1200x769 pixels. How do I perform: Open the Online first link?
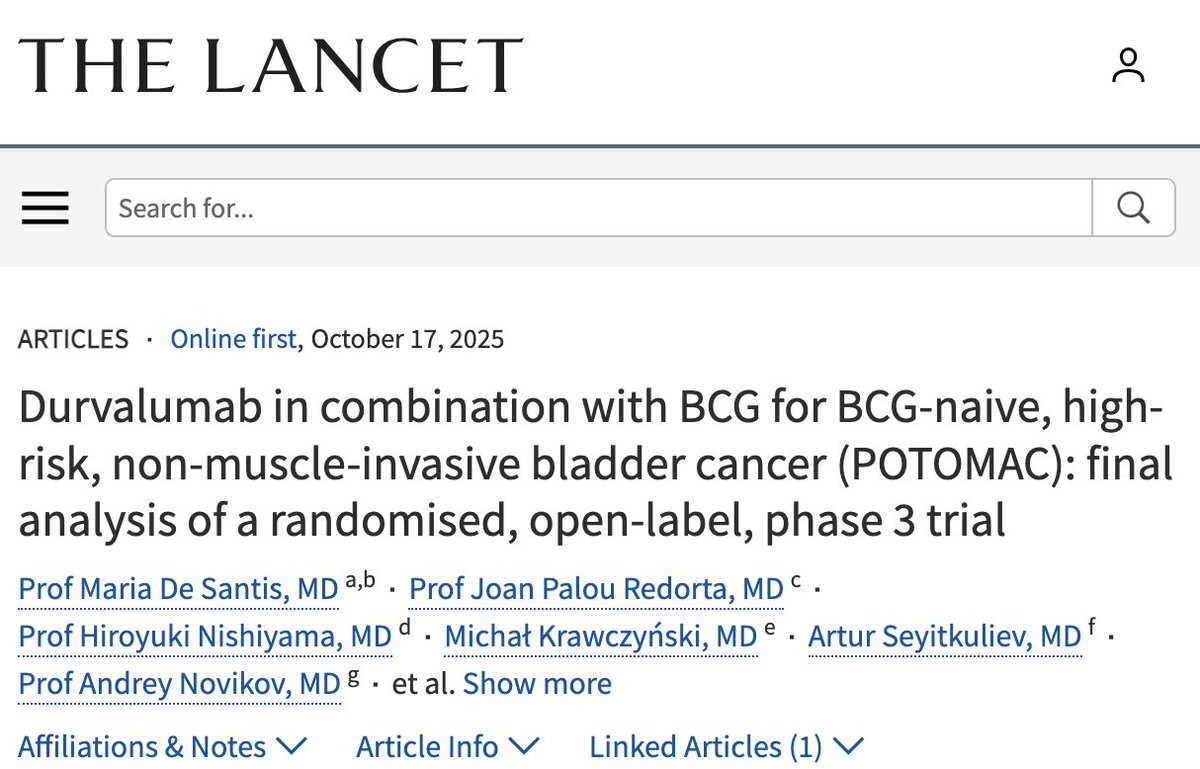pyautogui.click(x=233, y=339)
